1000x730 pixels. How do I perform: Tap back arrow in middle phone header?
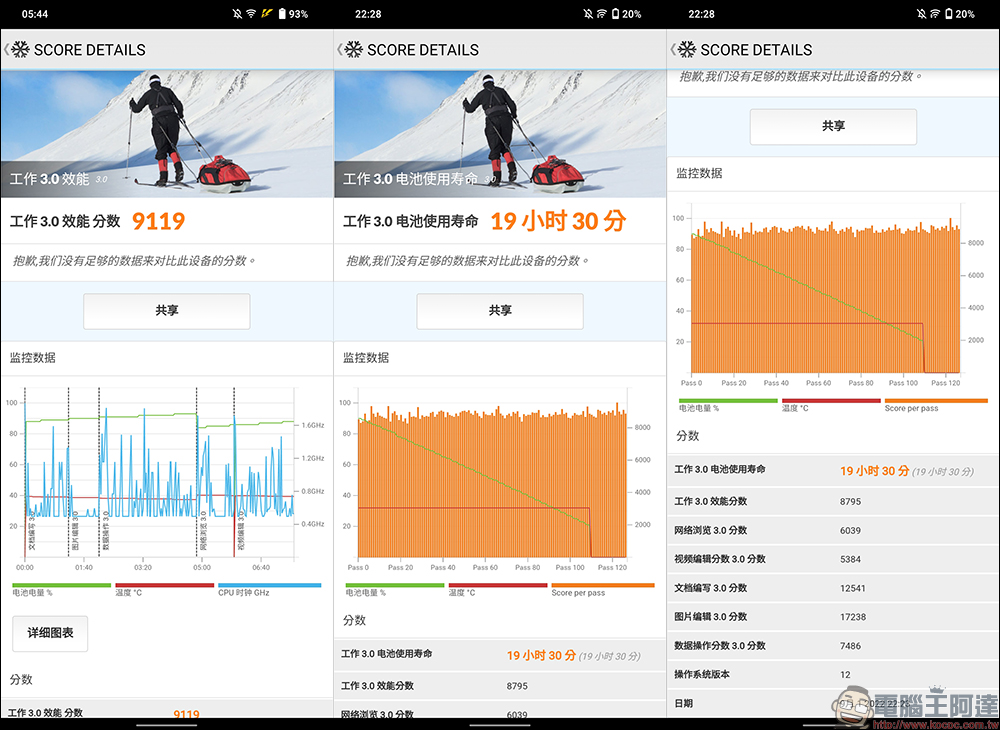(340, 50)
